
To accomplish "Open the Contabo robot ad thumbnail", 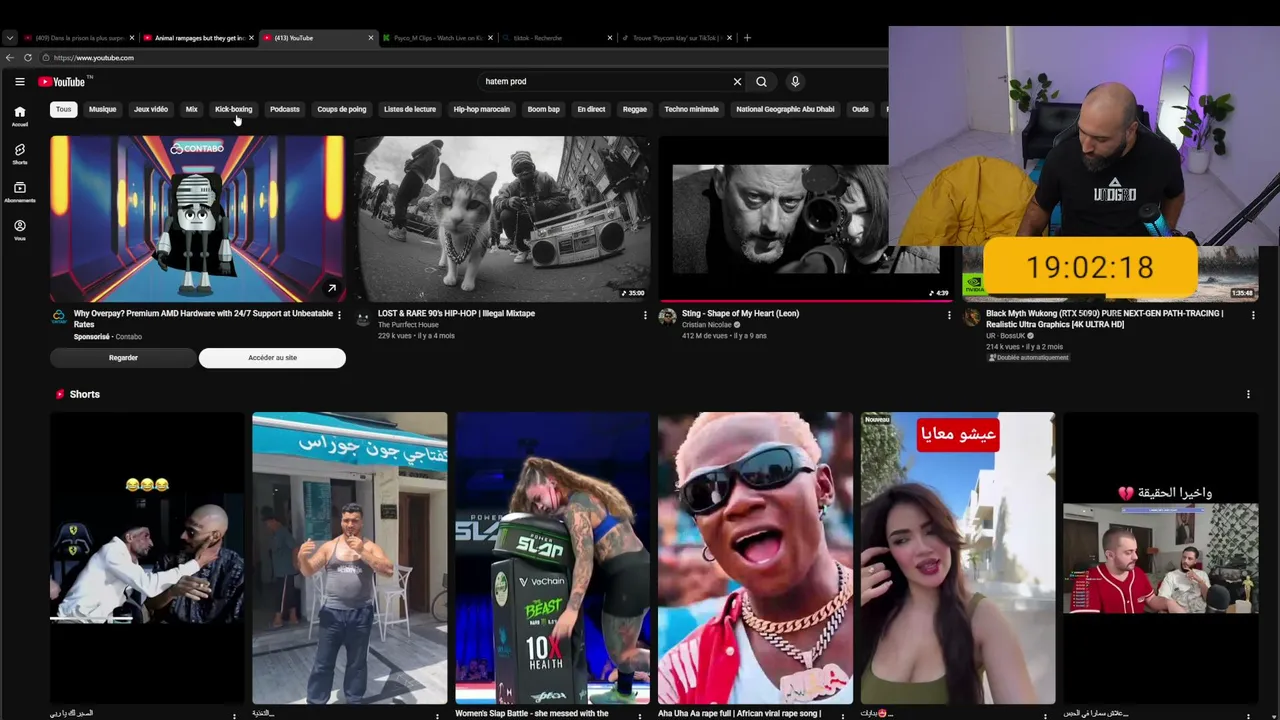I will pyautogui.click(x=198, y=219).
